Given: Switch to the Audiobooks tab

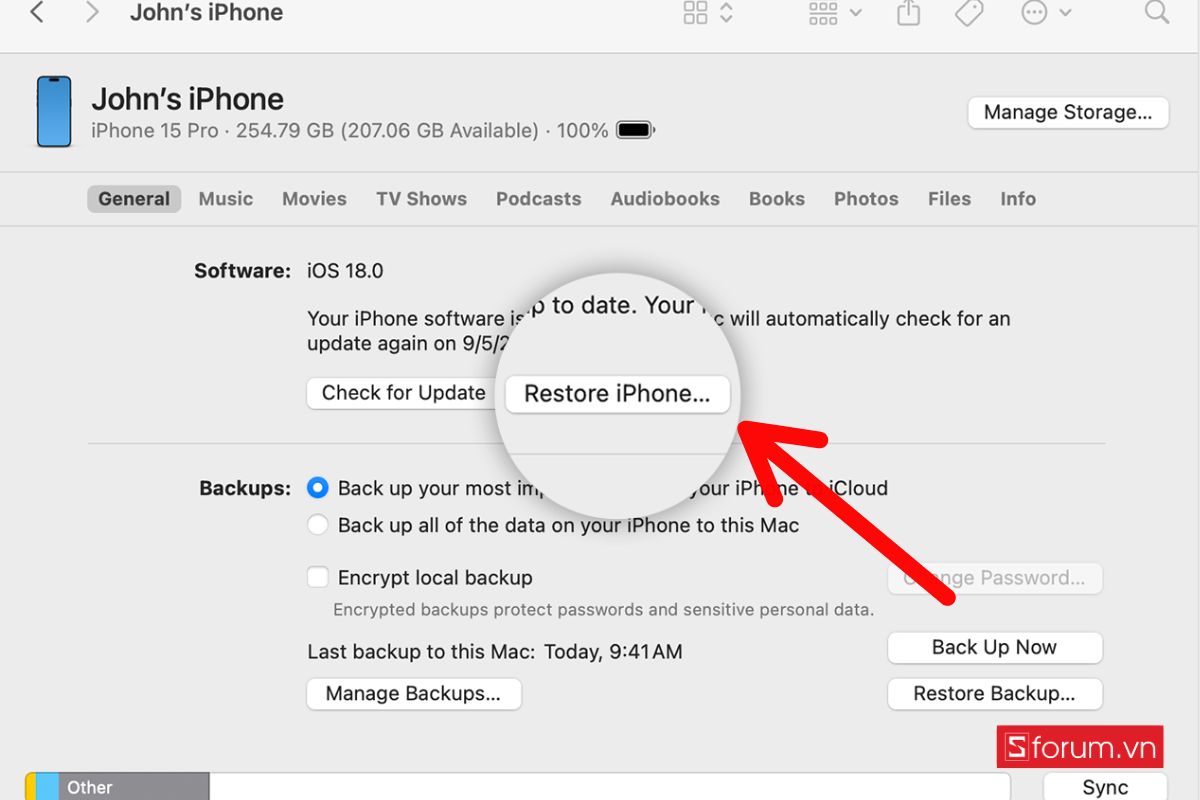Looking at the screenshot, I should (665, 199).
